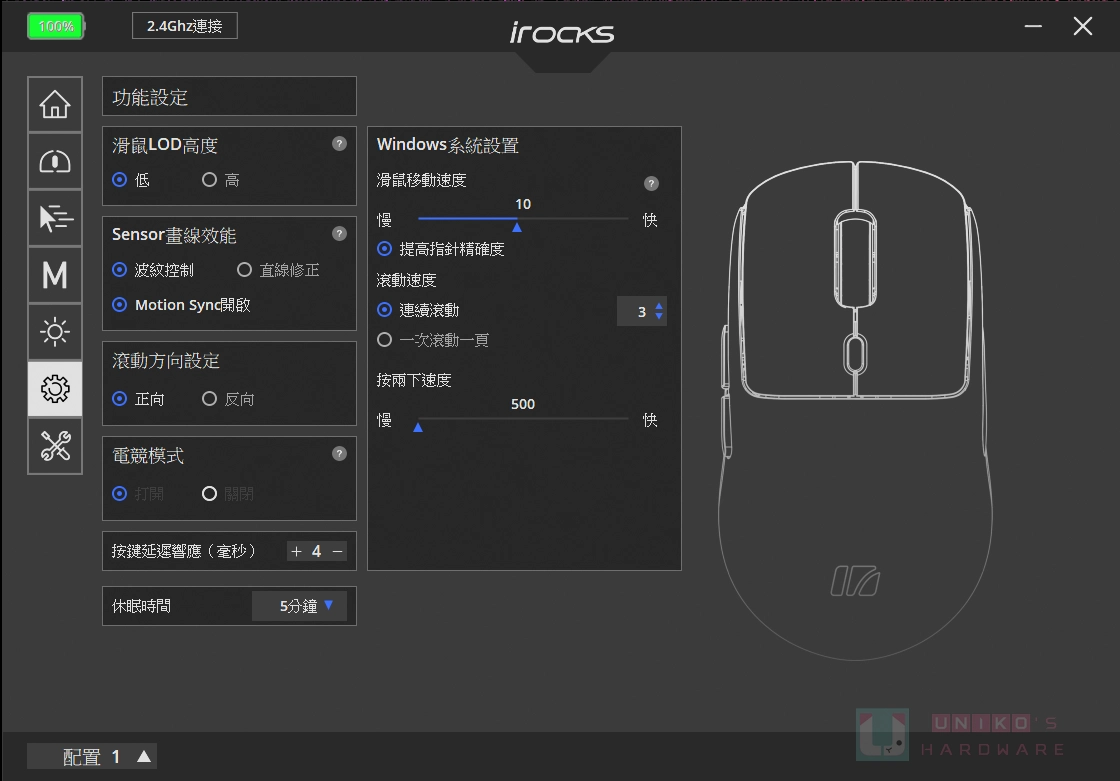Viewport: 1120px width, 781px height.
Task: Minimize the irocks window
Action: (x=1033, y=26)
